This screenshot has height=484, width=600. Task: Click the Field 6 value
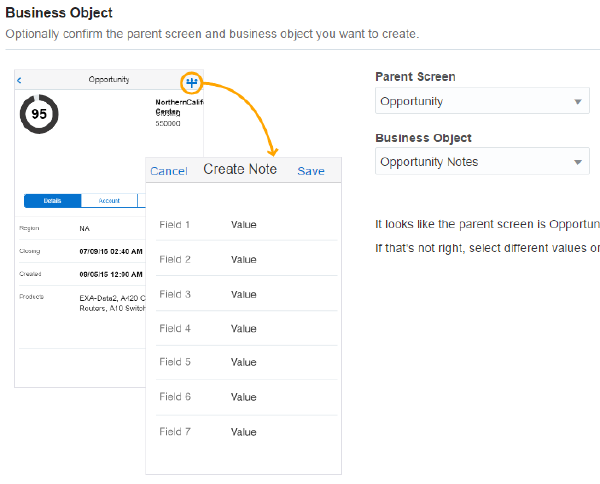click(244, 398)
